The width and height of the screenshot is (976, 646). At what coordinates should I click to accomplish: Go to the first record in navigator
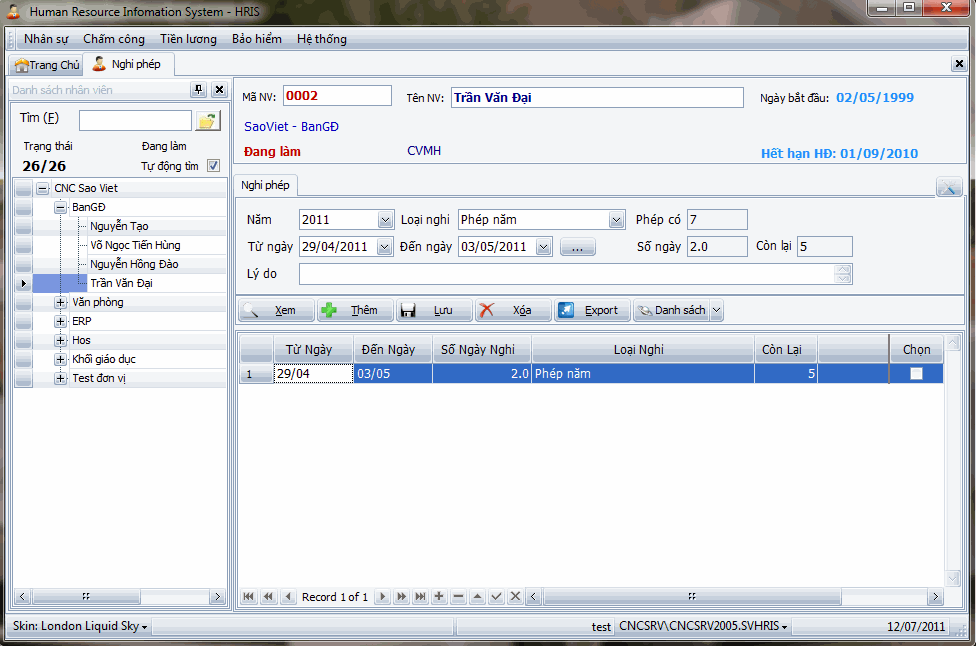click(248, 597)
